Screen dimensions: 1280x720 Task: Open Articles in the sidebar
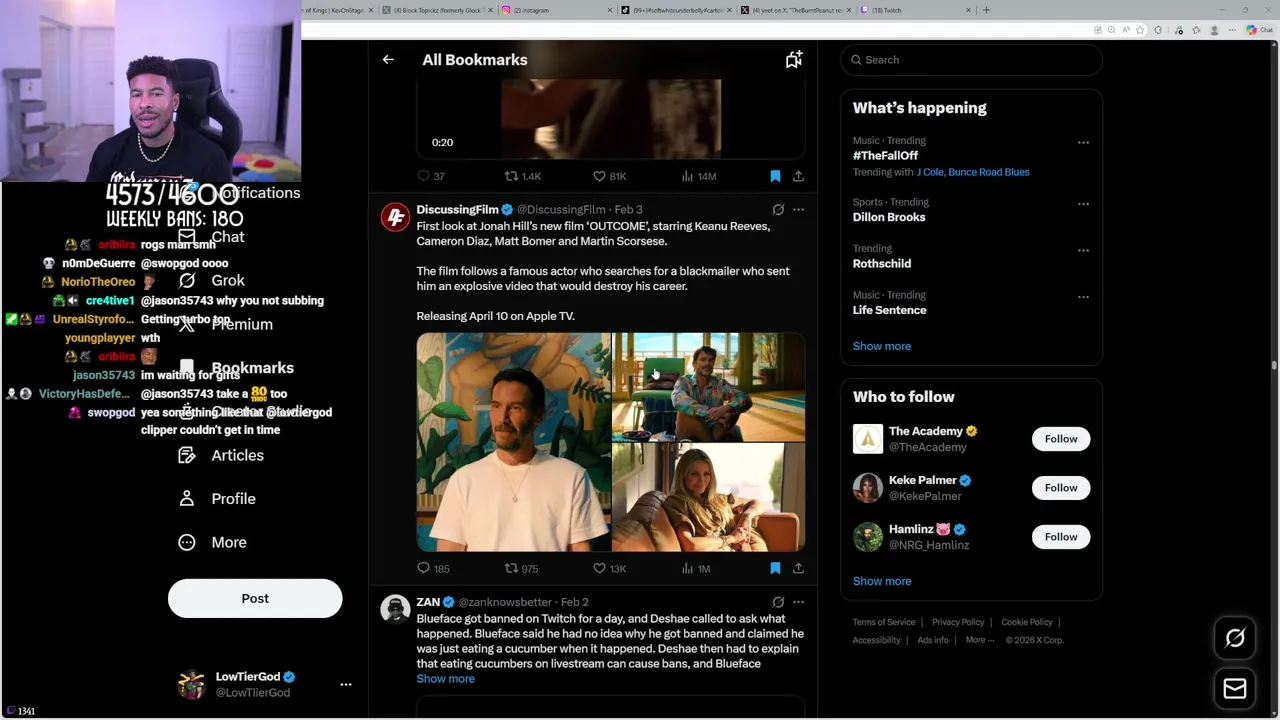click(221, 455)
